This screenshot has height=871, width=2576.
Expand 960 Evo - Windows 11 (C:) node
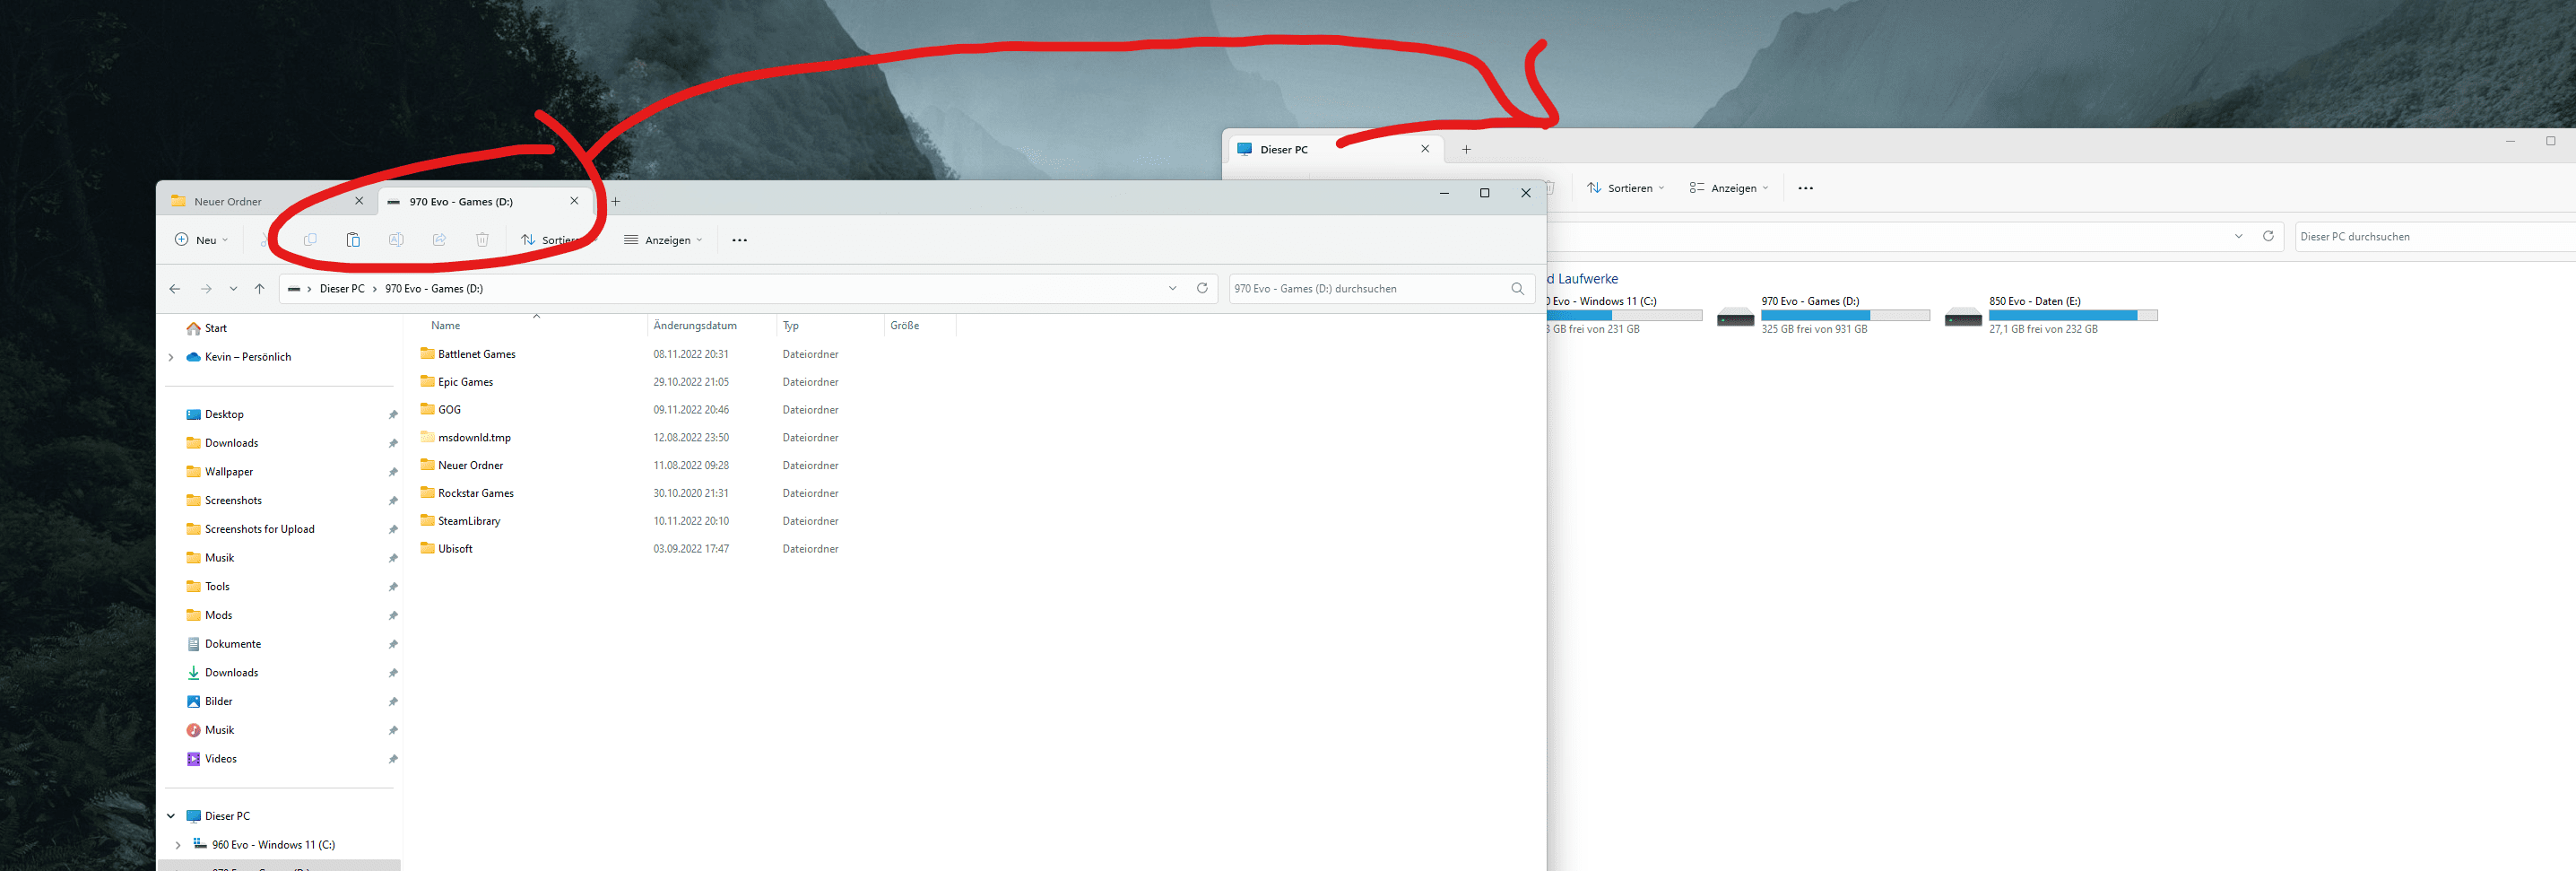[178, 845]
